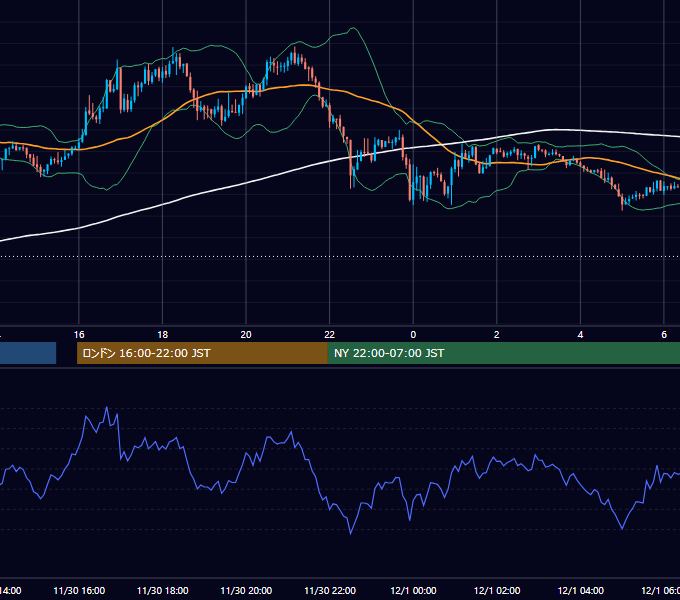Click the blue session bar left of ロンドン
This screenshot has height=600, width=680.
[x=28, y=353]
